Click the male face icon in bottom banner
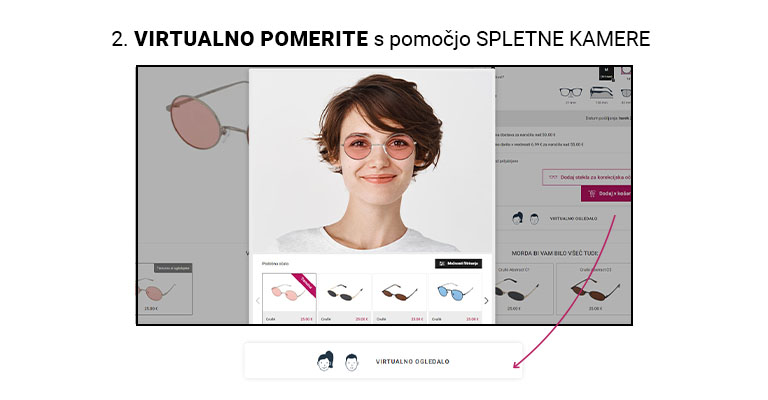Image resolution: width=768 pixels, height=400 pixels. click(x=352, y=362)
